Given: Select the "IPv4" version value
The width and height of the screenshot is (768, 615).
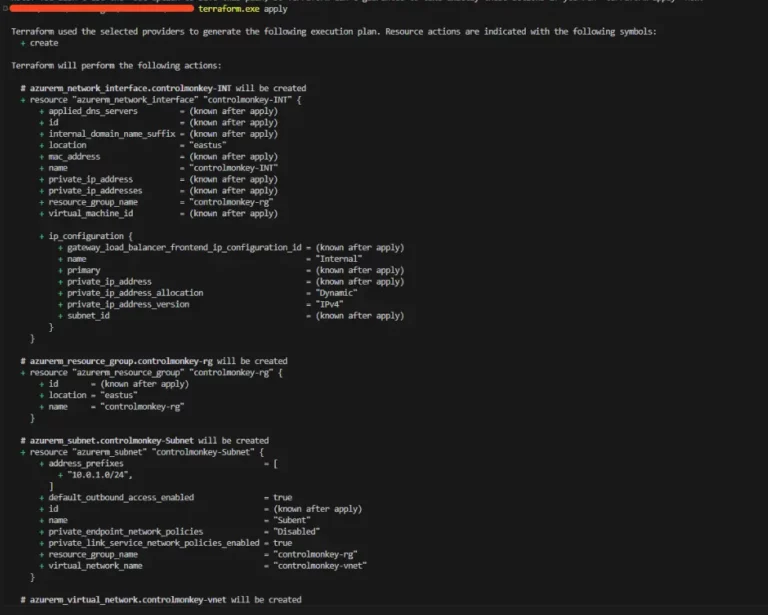Looking at the screenshot, I should coord(330,305).
